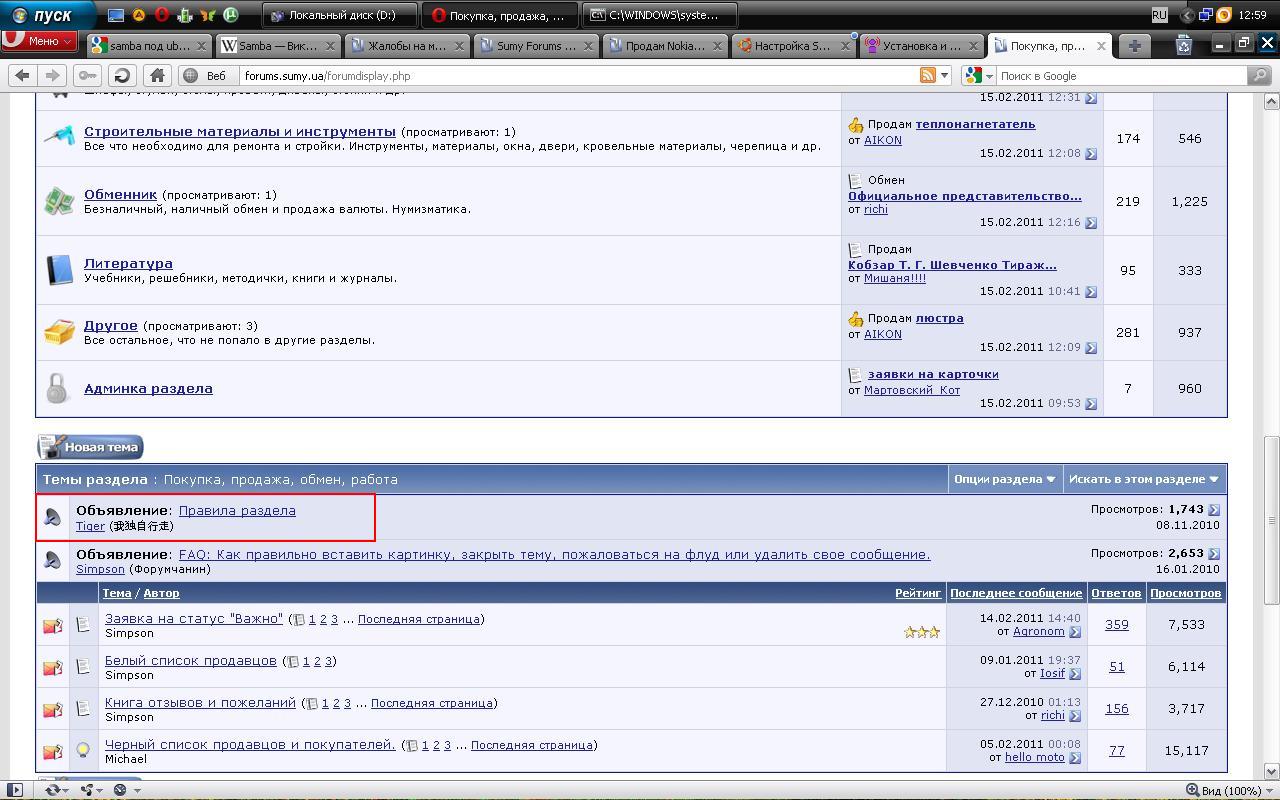The height and width of the screenshot is (800, 1280).
Task: Click the browser reload button
Action: pyautogui.click(x=122, y=75)
